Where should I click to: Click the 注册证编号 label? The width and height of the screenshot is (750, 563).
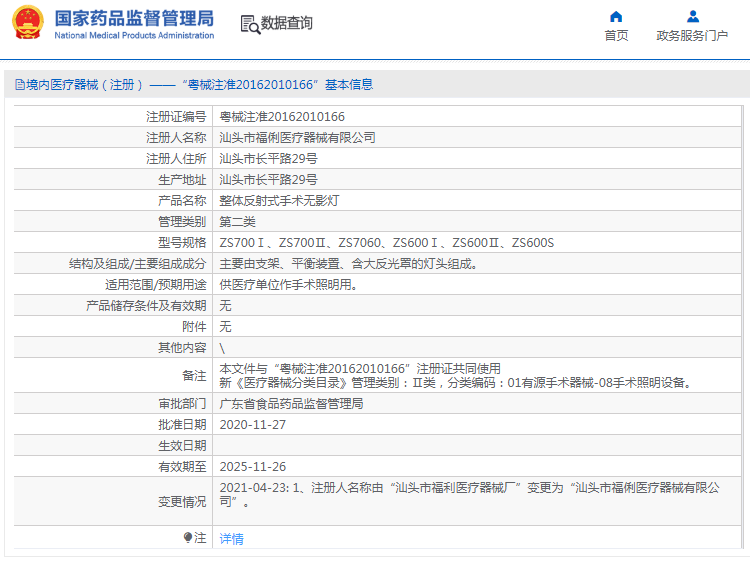click(176, 117)
